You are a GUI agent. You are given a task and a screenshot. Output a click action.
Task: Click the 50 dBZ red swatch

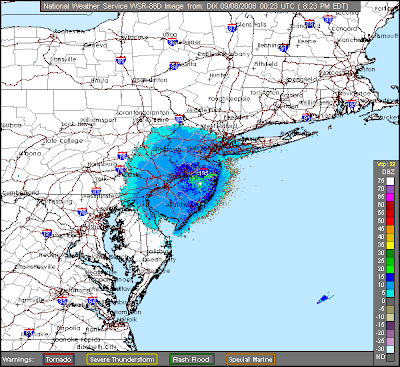click(390, 221)
